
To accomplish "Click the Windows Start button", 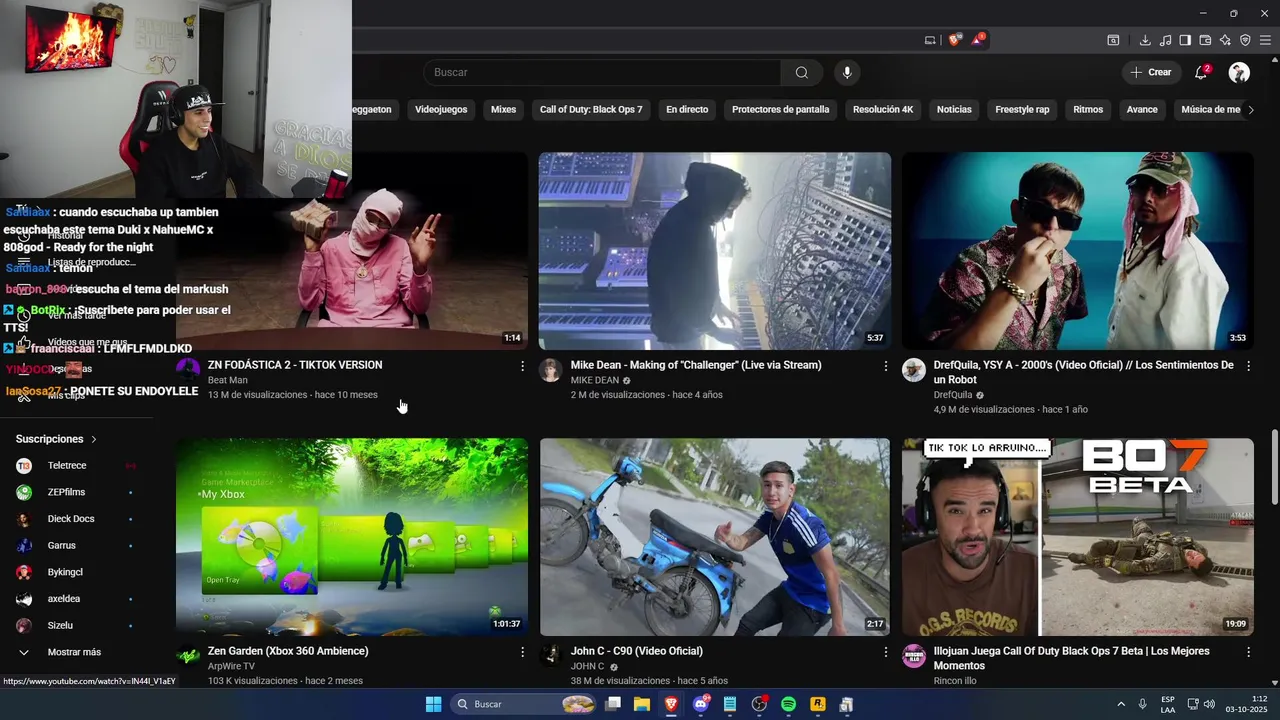I will tap(433, 704).
